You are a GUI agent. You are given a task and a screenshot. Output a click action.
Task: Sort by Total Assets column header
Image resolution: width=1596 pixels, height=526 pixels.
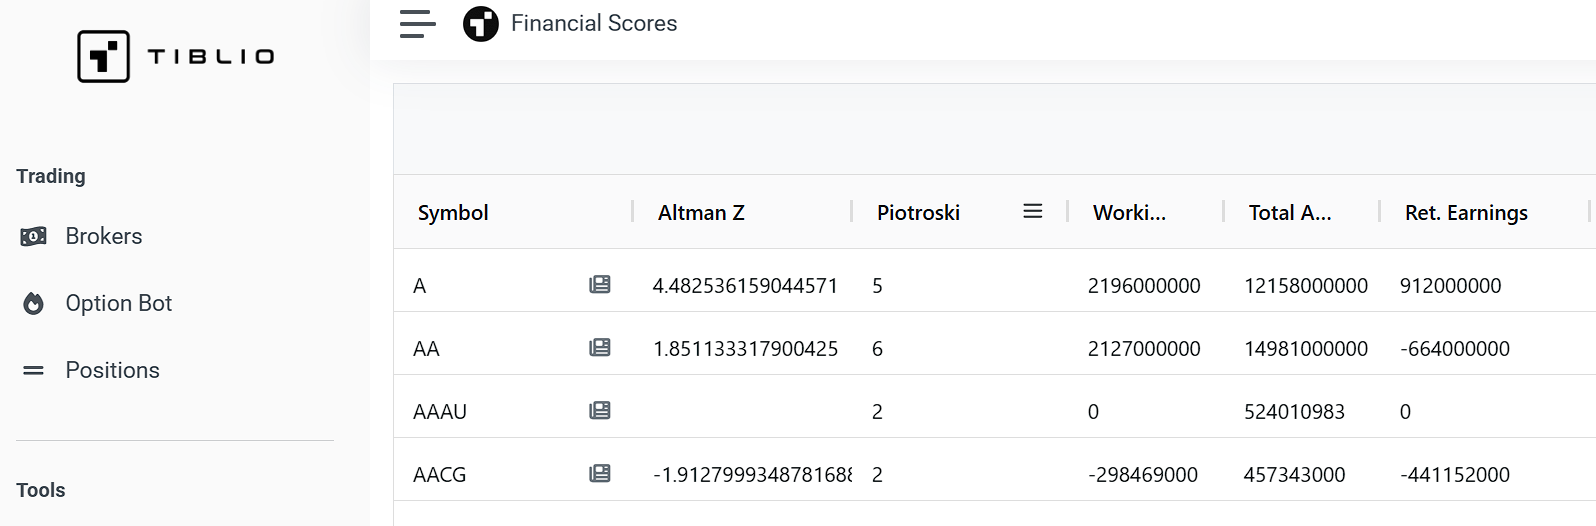tap(1289, 213)
